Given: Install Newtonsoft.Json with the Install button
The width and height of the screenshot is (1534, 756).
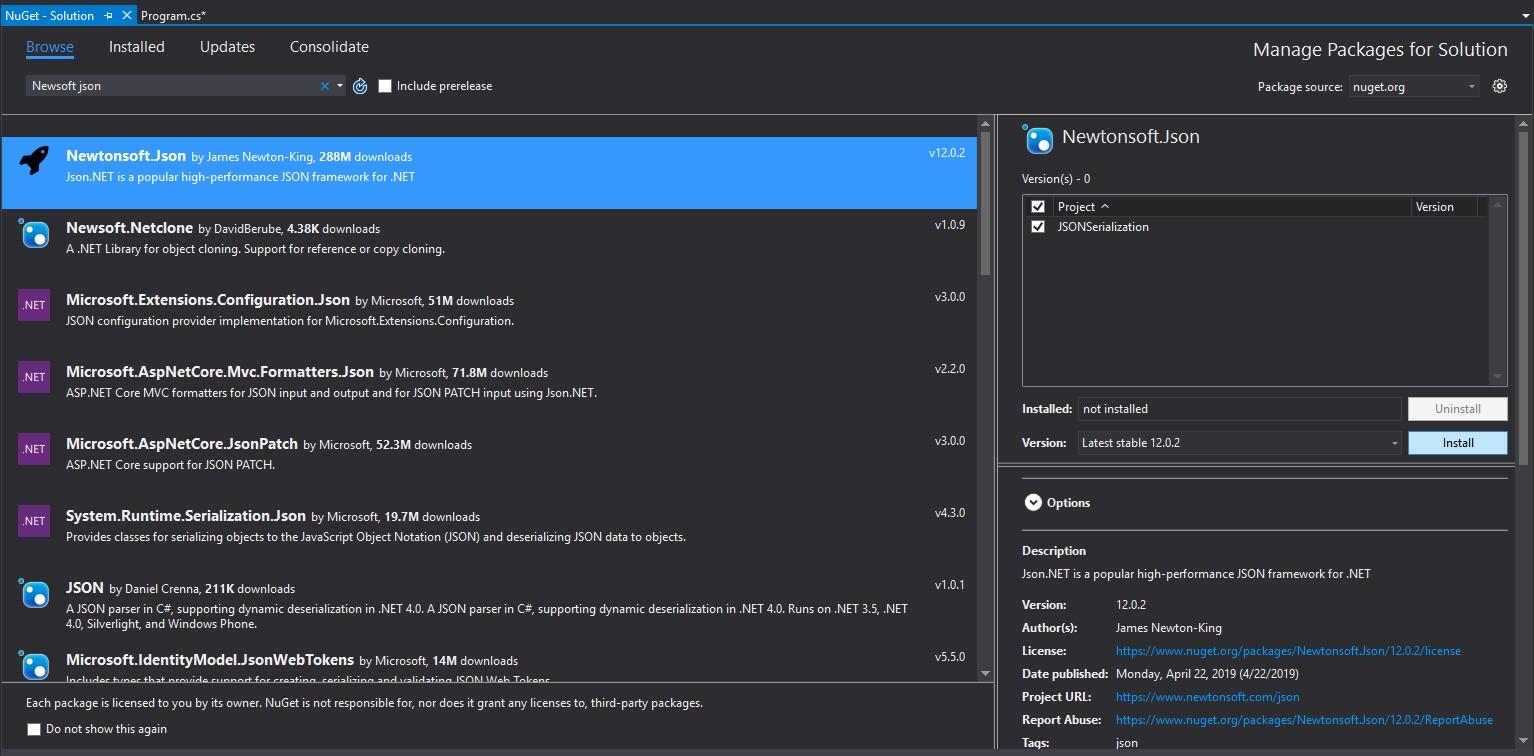Looking at the screenshot, I should coord(1456,442).
